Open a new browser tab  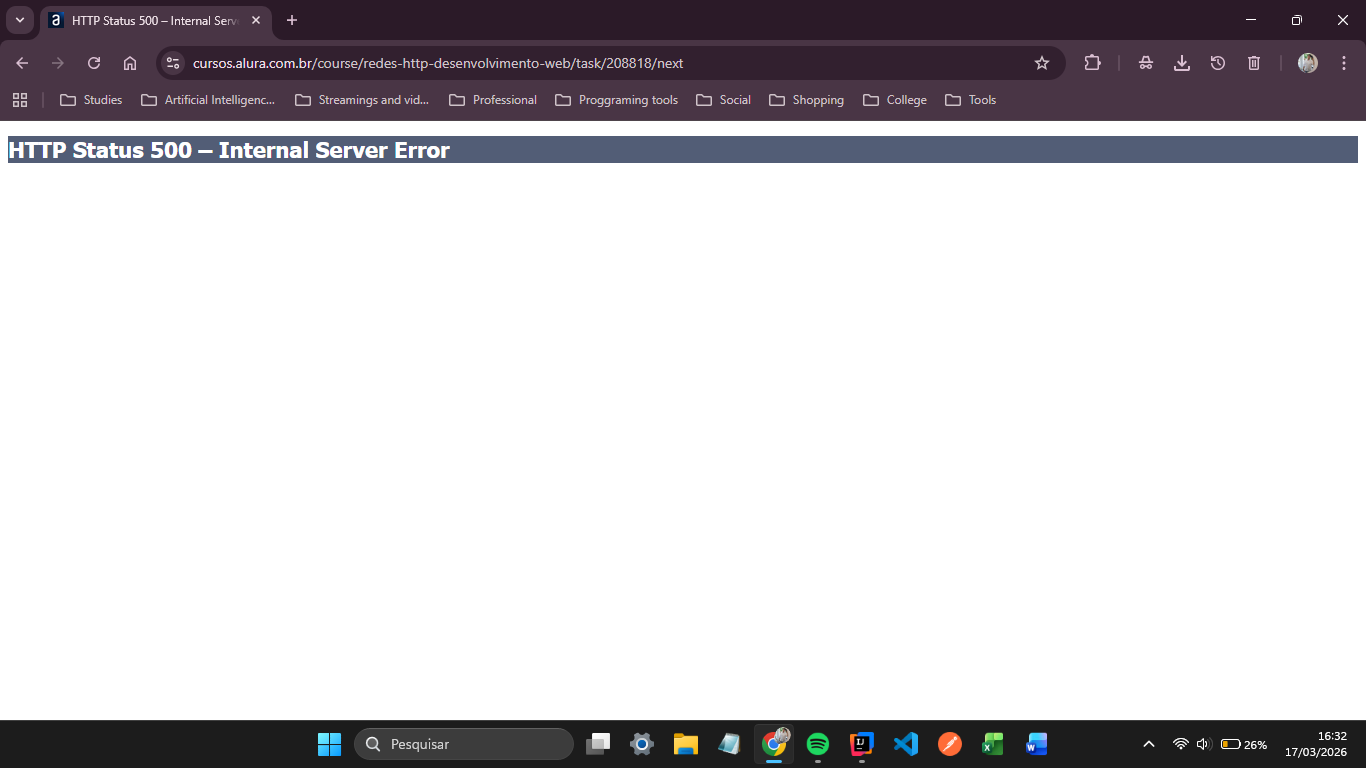pos(292,20)
